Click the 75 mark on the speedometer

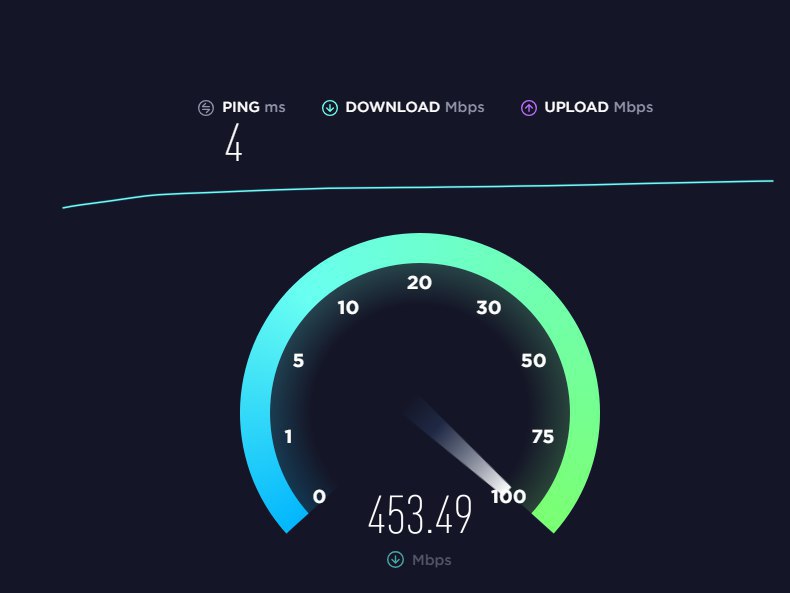click(x=543, y=436)
